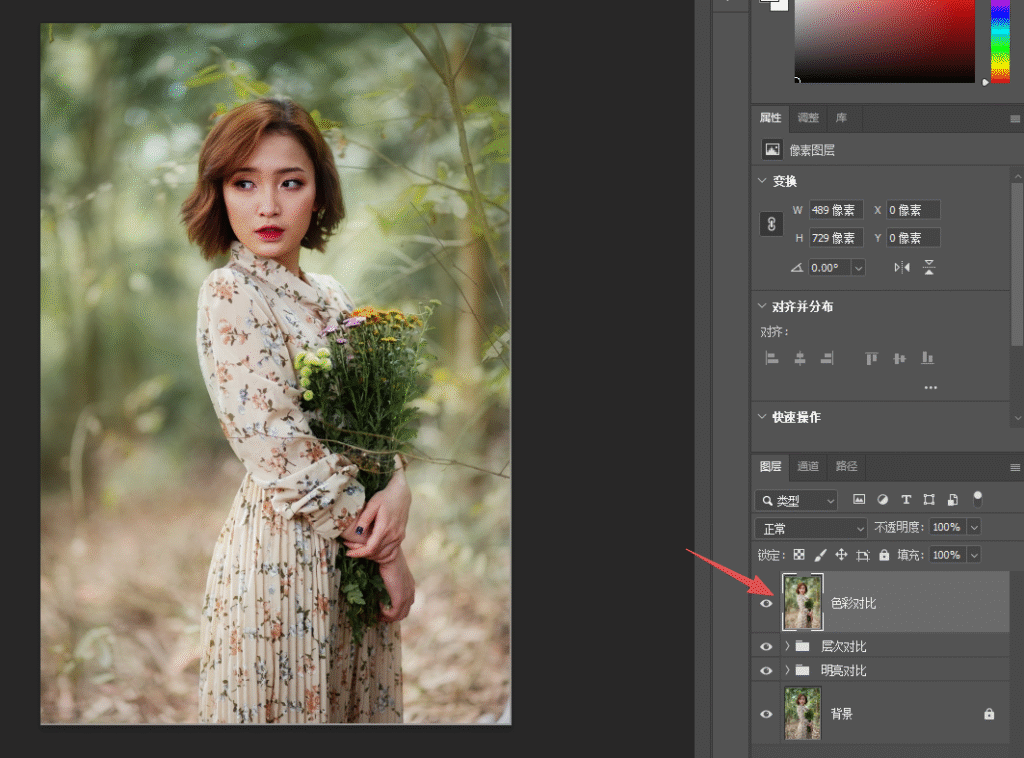Filter layers by text layer type
Screen dimensions: 1024x758
[906, 499]
